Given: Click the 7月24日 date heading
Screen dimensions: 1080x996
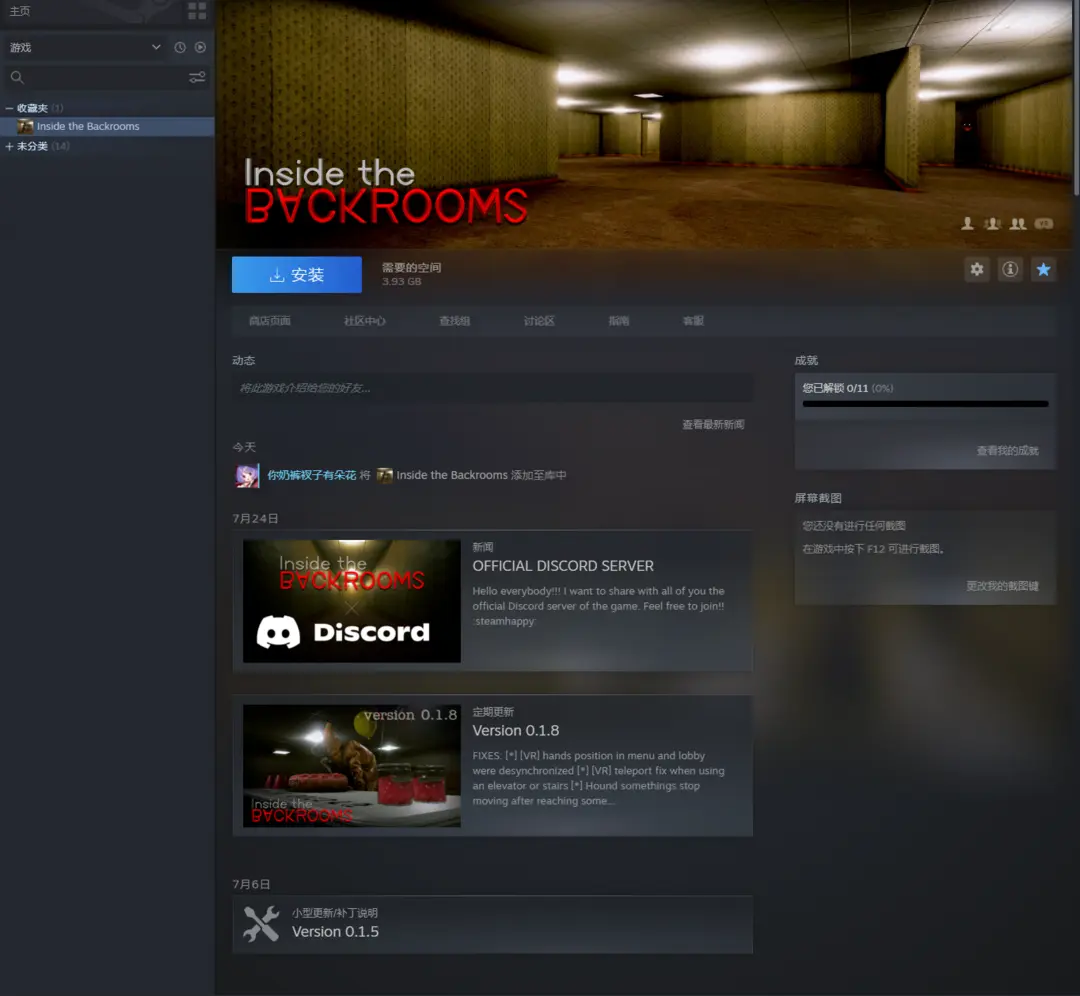Looking at the screenshot, I should pos(255,519).
